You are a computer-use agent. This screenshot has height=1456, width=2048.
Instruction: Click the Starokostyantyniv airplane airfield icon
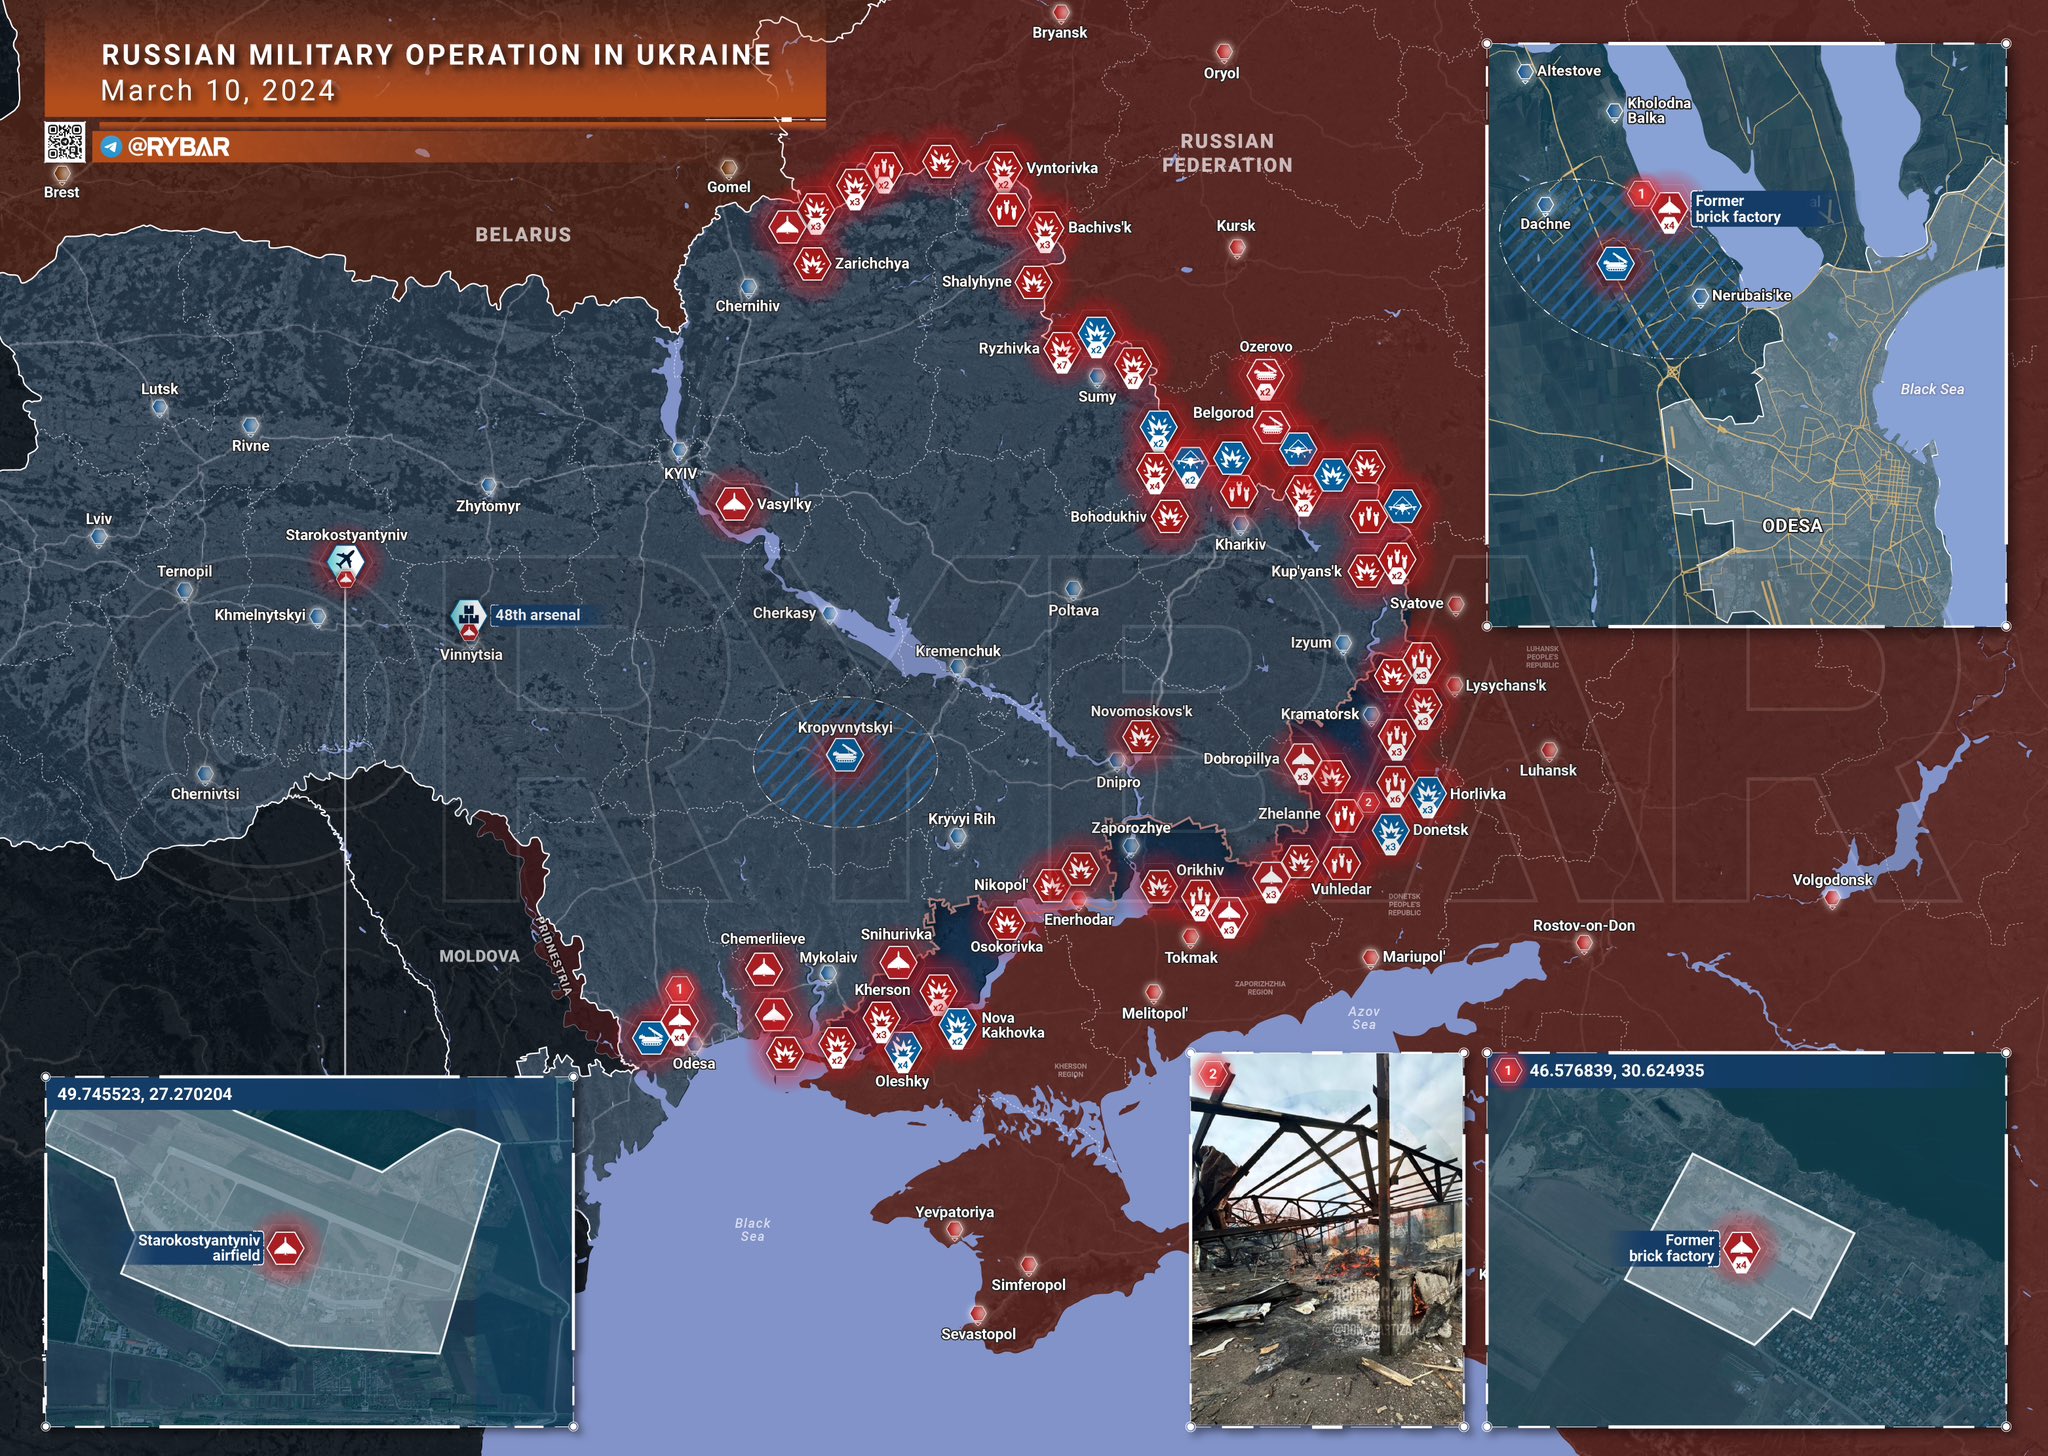pyautogui.click(x=346, y=559)
